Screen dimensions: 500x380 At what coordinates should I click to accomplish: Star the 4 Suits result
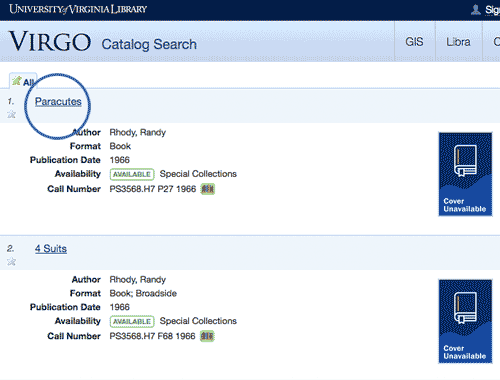pos(11,262)
